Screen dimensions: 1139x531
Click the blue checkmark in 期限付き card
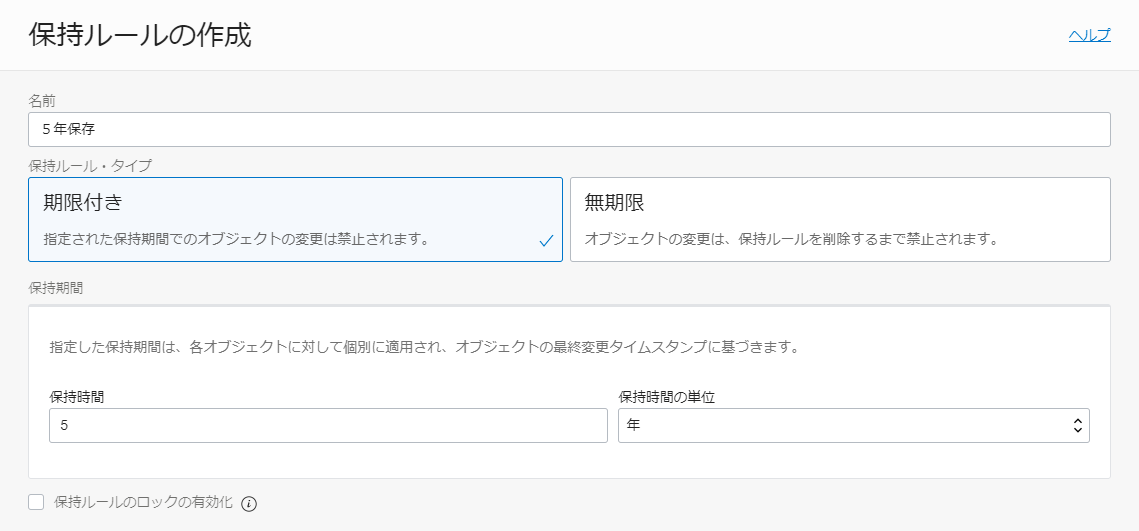[547, 241]
